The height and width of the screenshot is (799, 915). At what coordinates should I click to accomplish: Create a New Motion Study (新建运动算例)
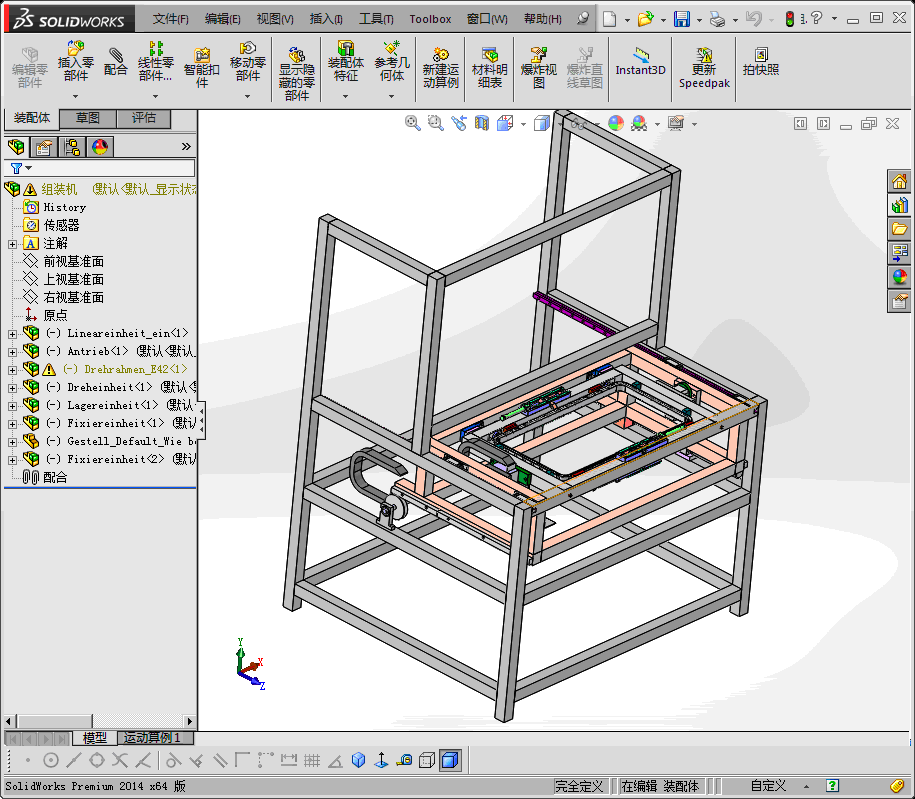point(441,68)
